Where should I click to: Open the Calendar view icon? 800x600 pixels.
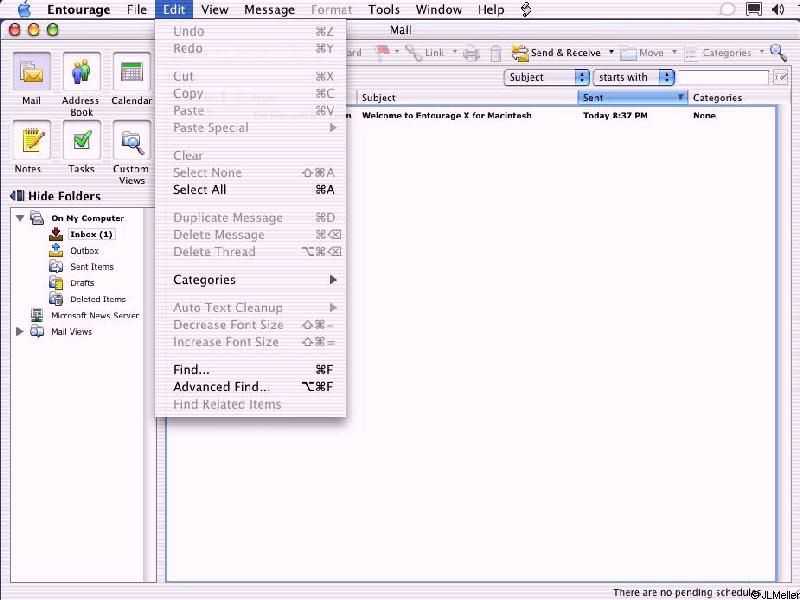tap(132, 72)
